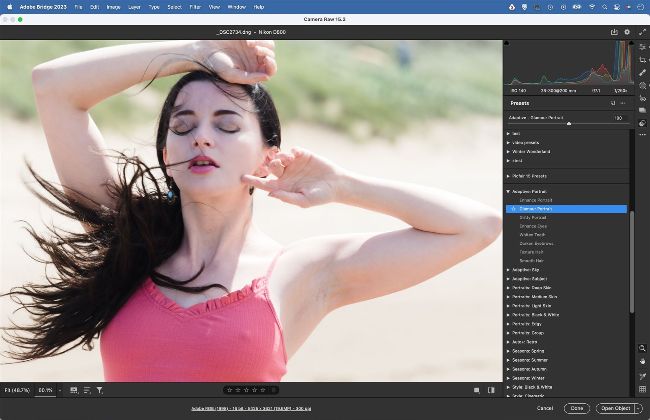
Task: Open the Window menu in menu bar
Action: (x=237, y=6)
